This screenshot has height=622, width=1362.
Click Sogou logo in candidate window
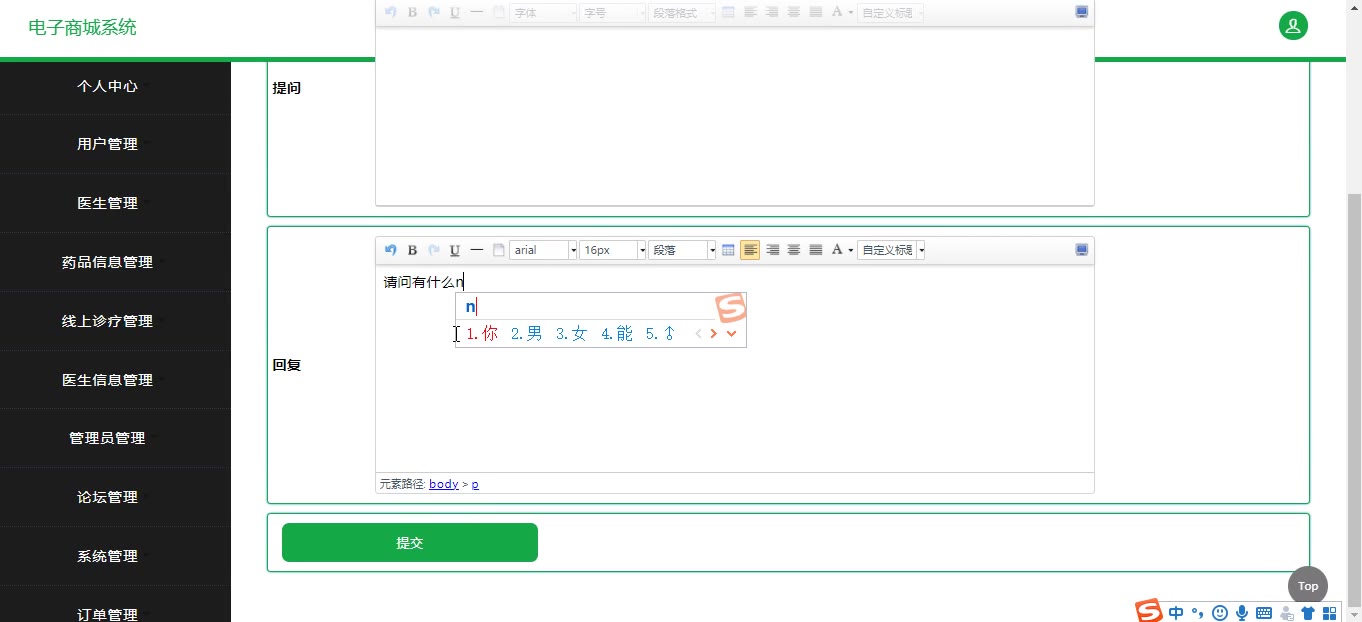[x=731, y=308]
